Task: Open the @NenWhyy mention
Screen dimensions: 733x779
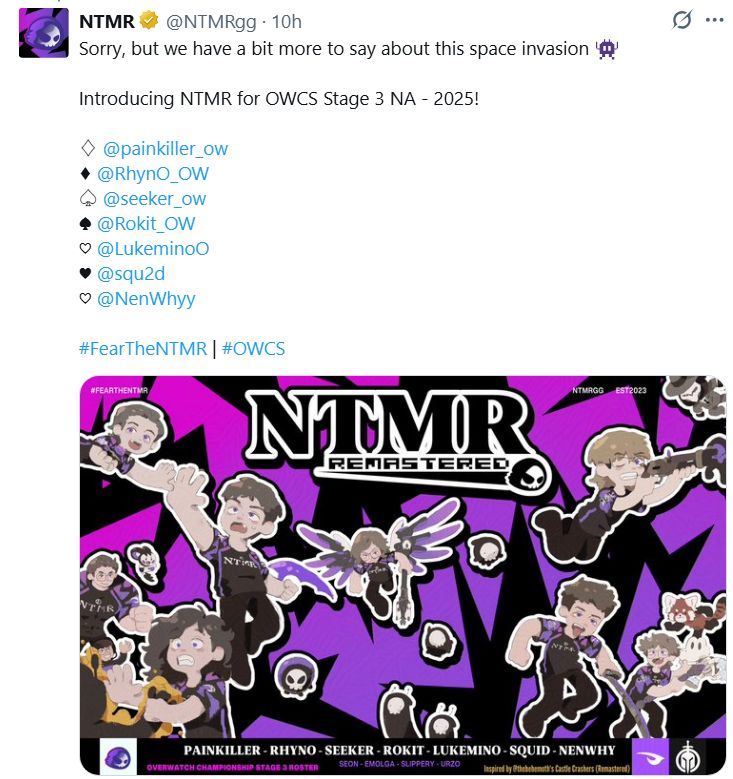Action: 146,299
